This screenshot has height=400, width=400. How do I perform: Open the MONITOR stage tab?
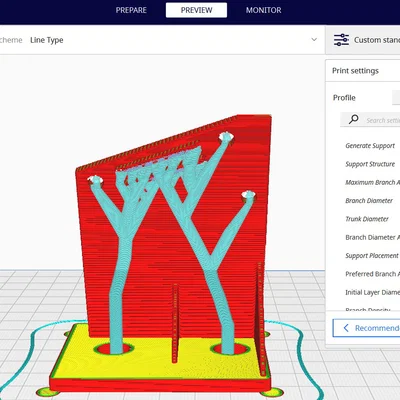click(263, 10)
